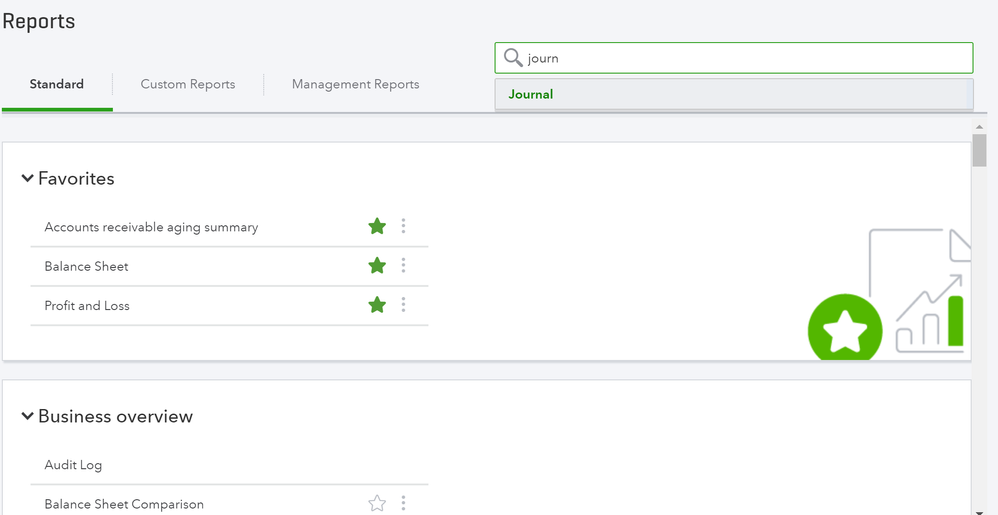Image resolution: width=998 pixels, height=515 pixels.
Task: Switch to the Management Reports tab
Action: coord(355,85)
